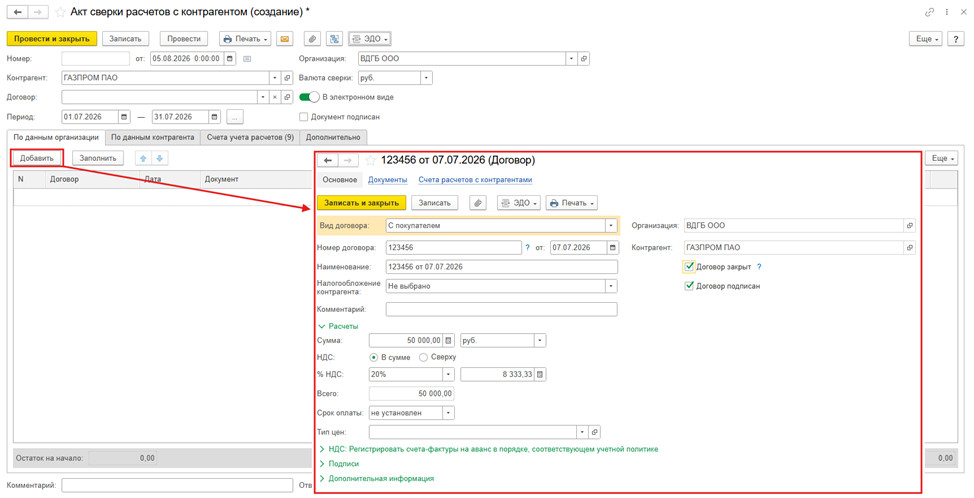Open the % НДС 20% dropdown
This screenshot has width=974, height=498.
point(448,374)
